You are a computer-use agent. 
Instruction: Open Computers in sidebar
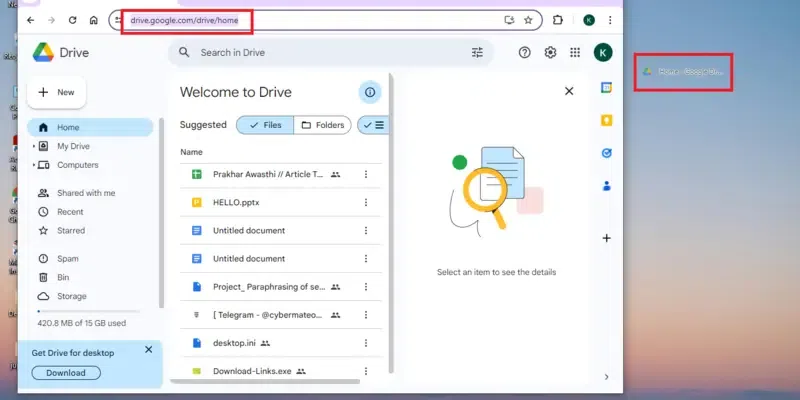[78, 165]
